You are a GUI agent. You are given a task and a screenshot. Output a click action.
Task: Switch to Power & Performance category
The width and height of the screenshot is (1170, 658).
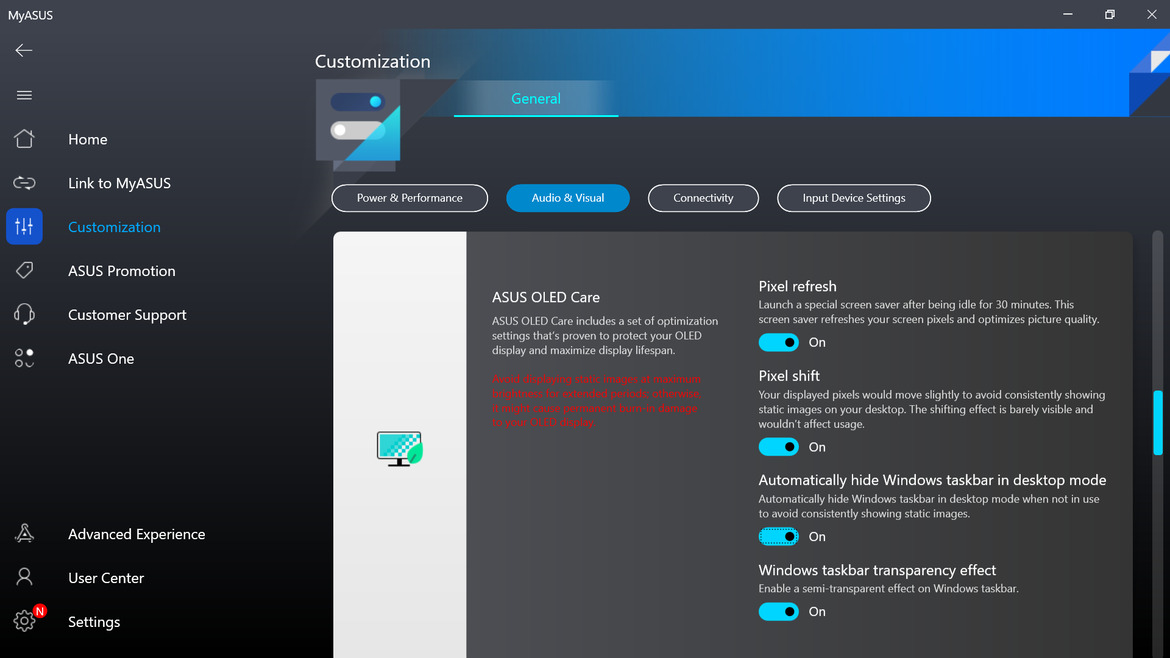410,198
